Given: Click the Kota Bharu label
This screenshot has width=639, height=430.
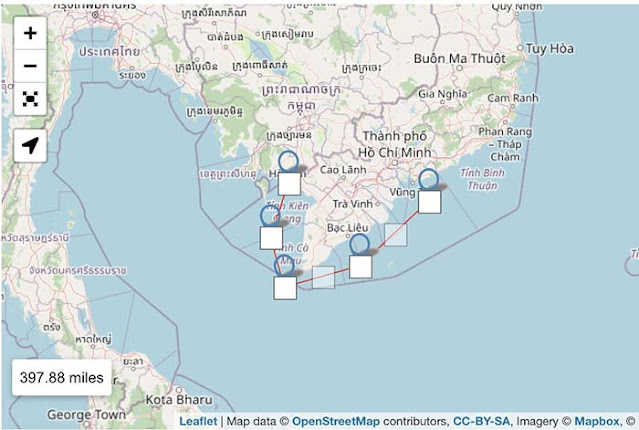Looking at the screenshot, I should [179, 400].
